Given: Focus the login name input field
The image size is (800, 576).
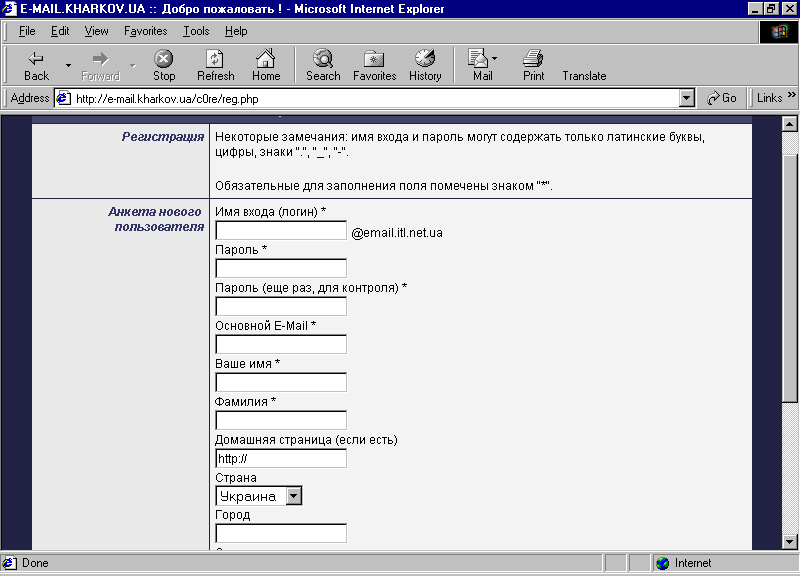Looking at the screenshot, I should pos(281,231).
